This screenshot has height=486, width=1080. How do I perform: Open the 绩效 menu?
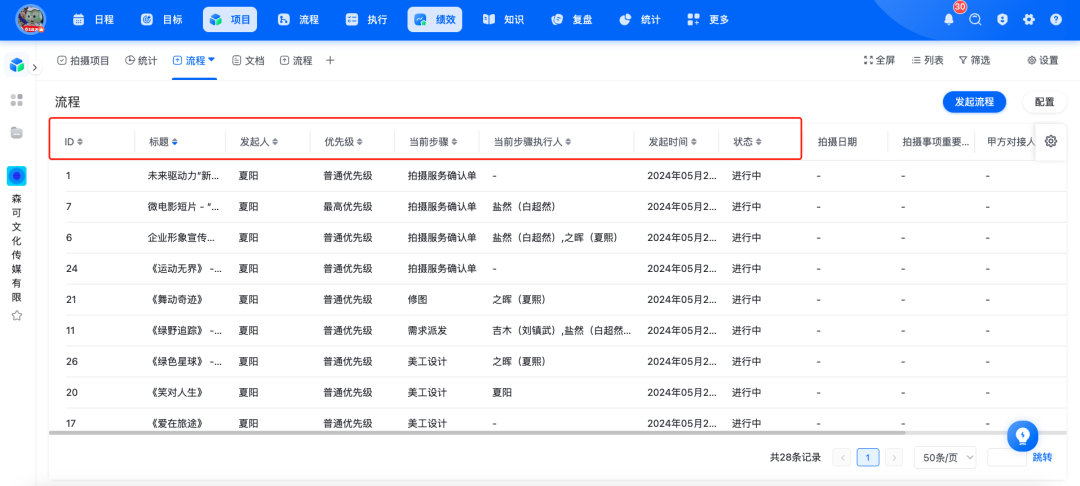435,19
